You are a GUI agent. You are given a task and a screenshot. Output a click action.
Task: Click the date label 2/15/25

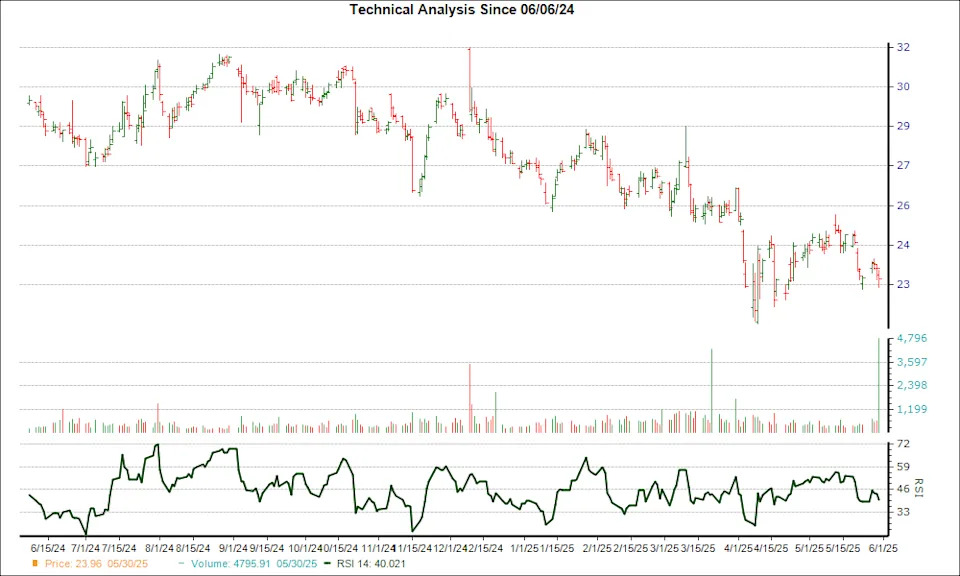pos(631,548)
